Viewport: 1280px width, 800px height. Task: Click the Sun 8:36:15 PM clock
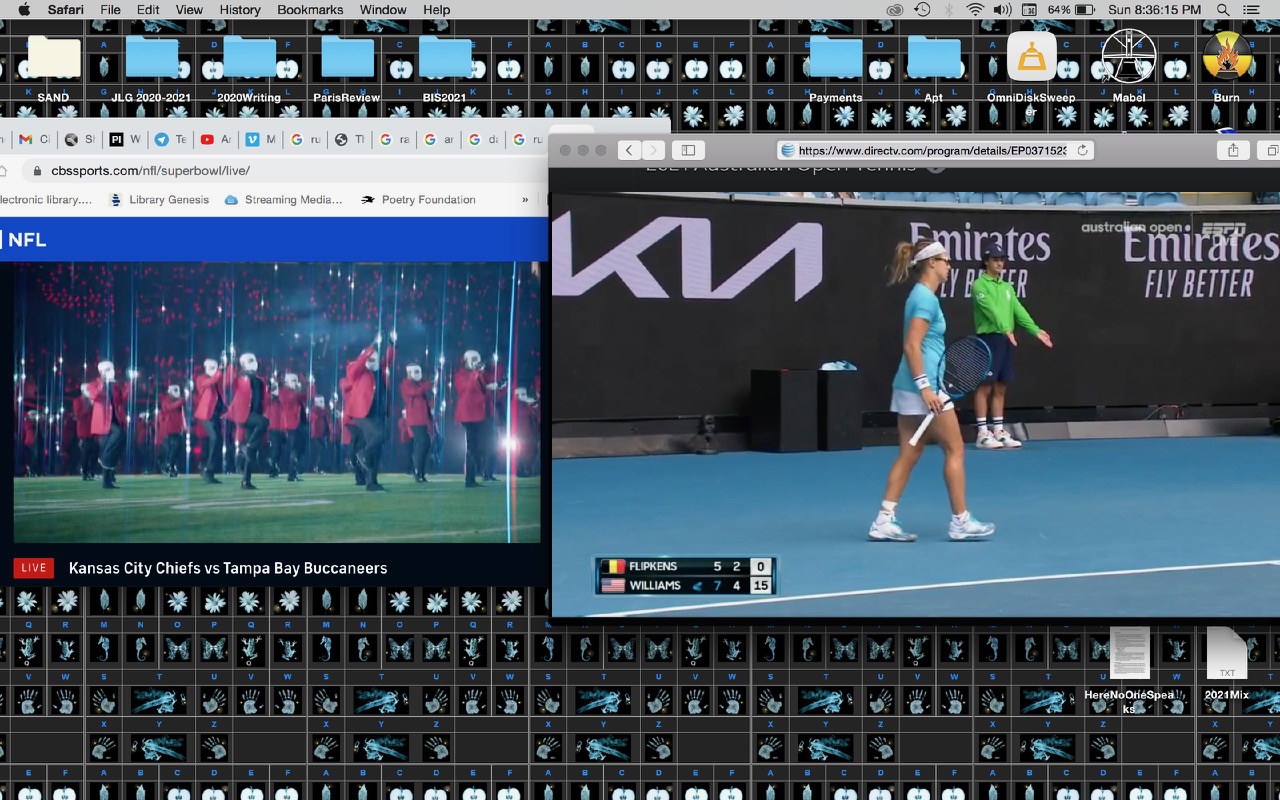click(1154, 10)
